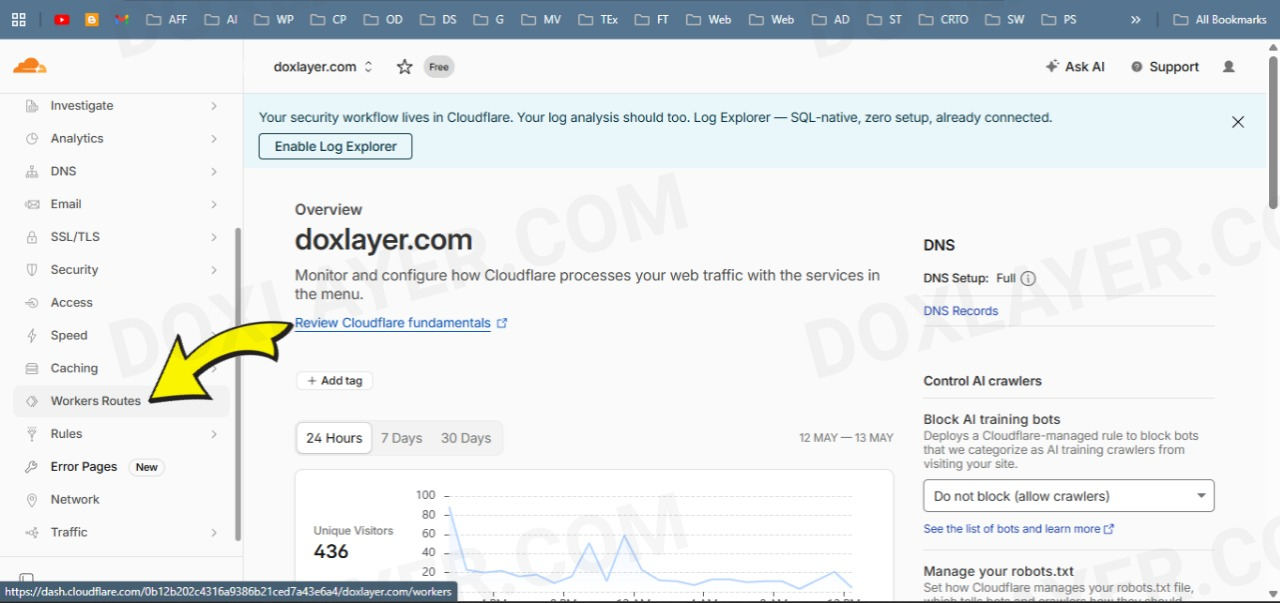Click the Add tag button

334,381
